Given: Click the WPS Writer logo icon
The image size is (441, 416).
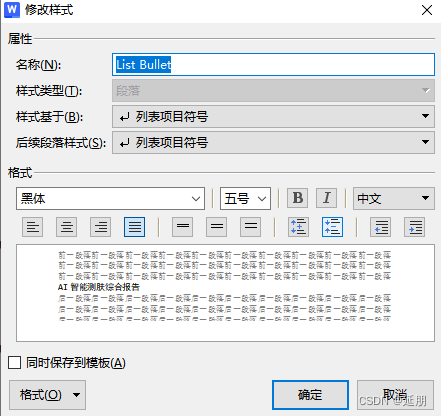Looking at the screenshot, I should tap(12, 10).
